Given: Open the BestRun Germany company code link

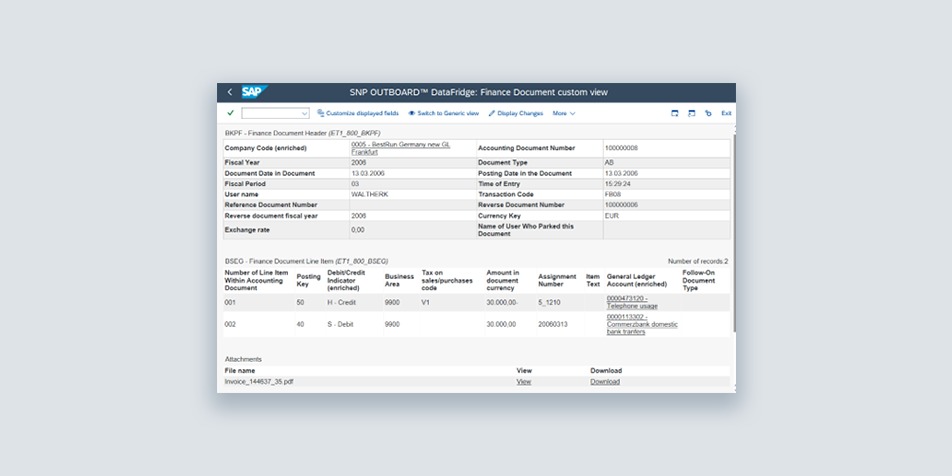Looking at the screenshot, I should click(x=401, y=149).
